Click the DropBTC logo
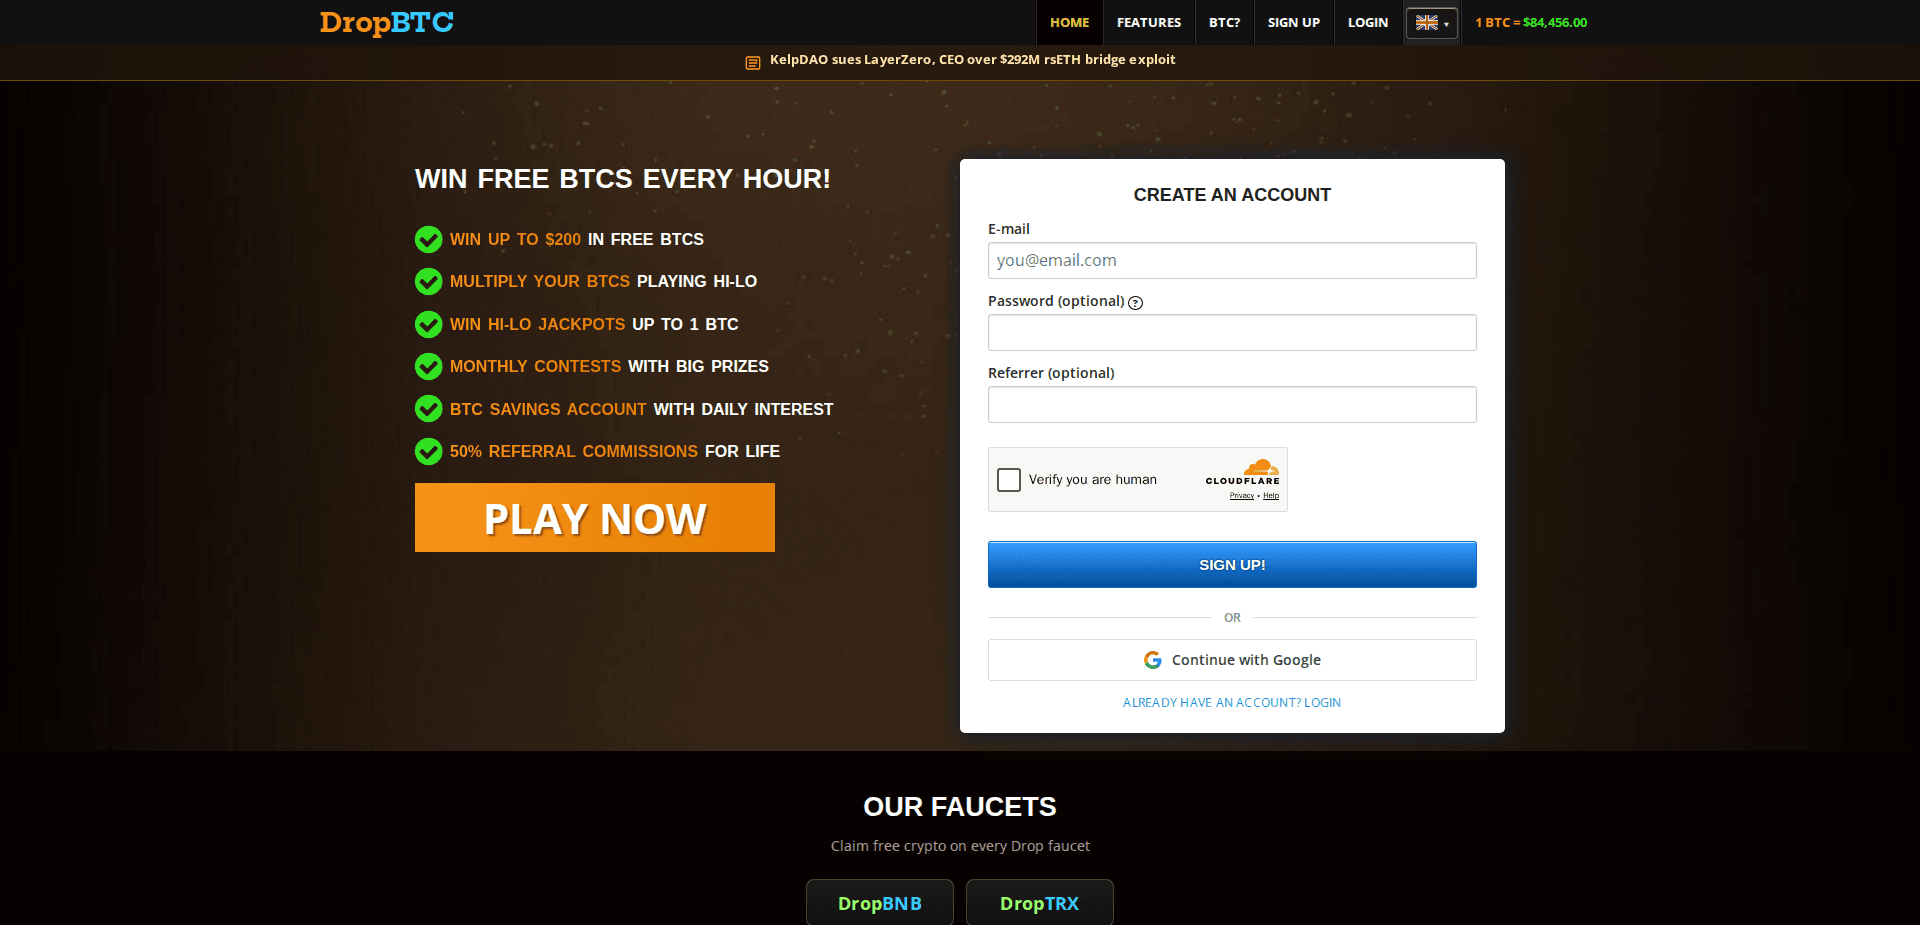Viewport: 1920px width, 925px height. (387, 22)
